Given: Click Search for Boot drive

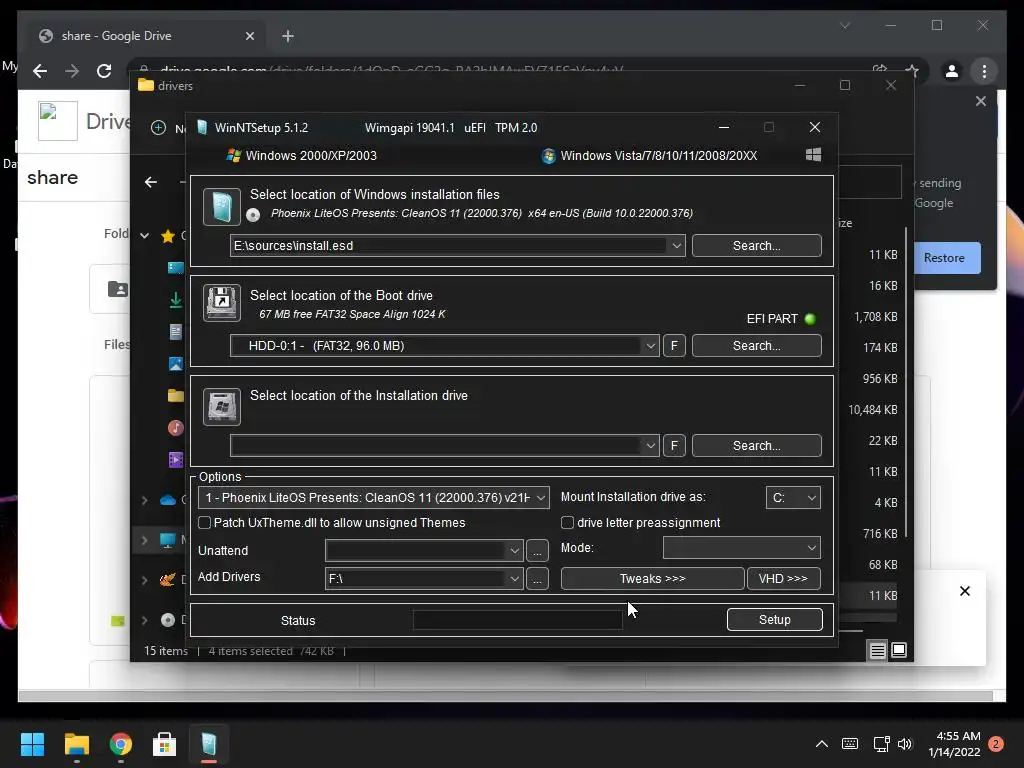Looking at the screenshot, I should click(756, 345).
